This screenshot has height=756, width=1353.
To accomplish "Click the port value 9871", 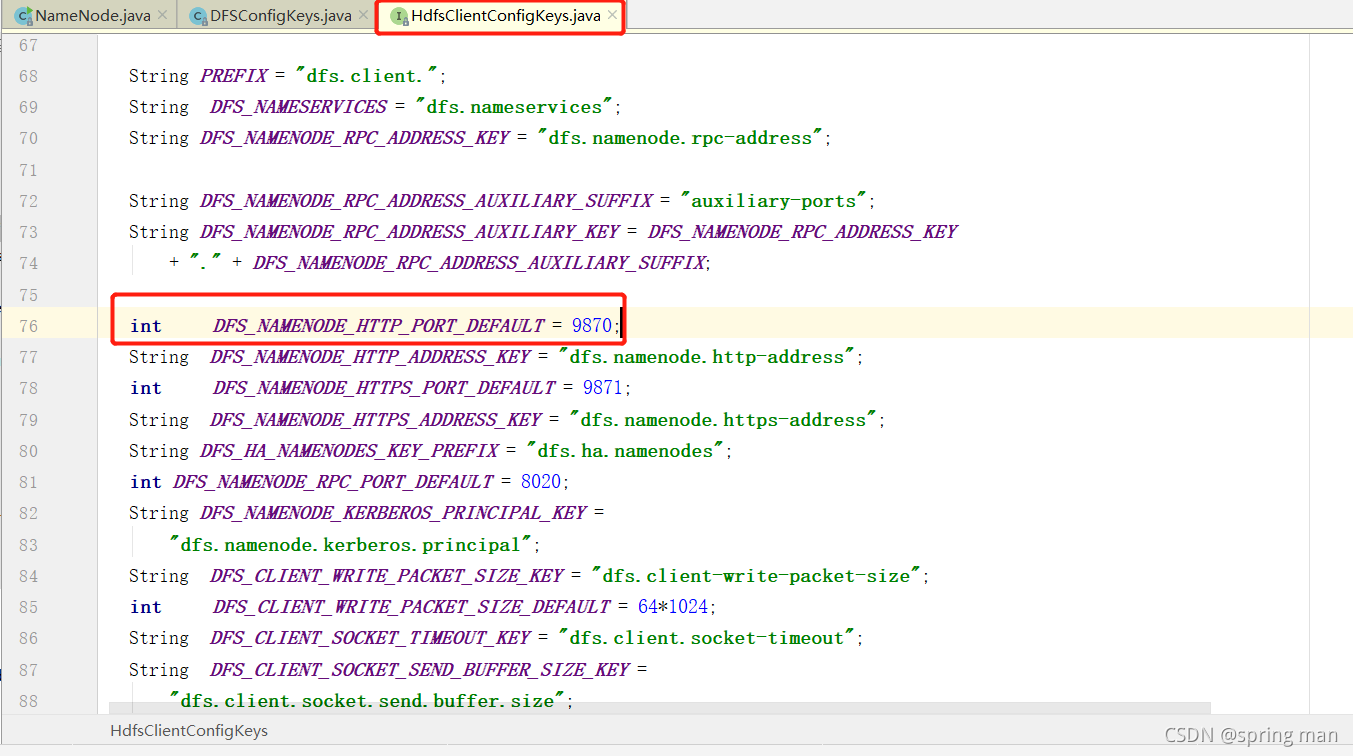I will (602, 388).
